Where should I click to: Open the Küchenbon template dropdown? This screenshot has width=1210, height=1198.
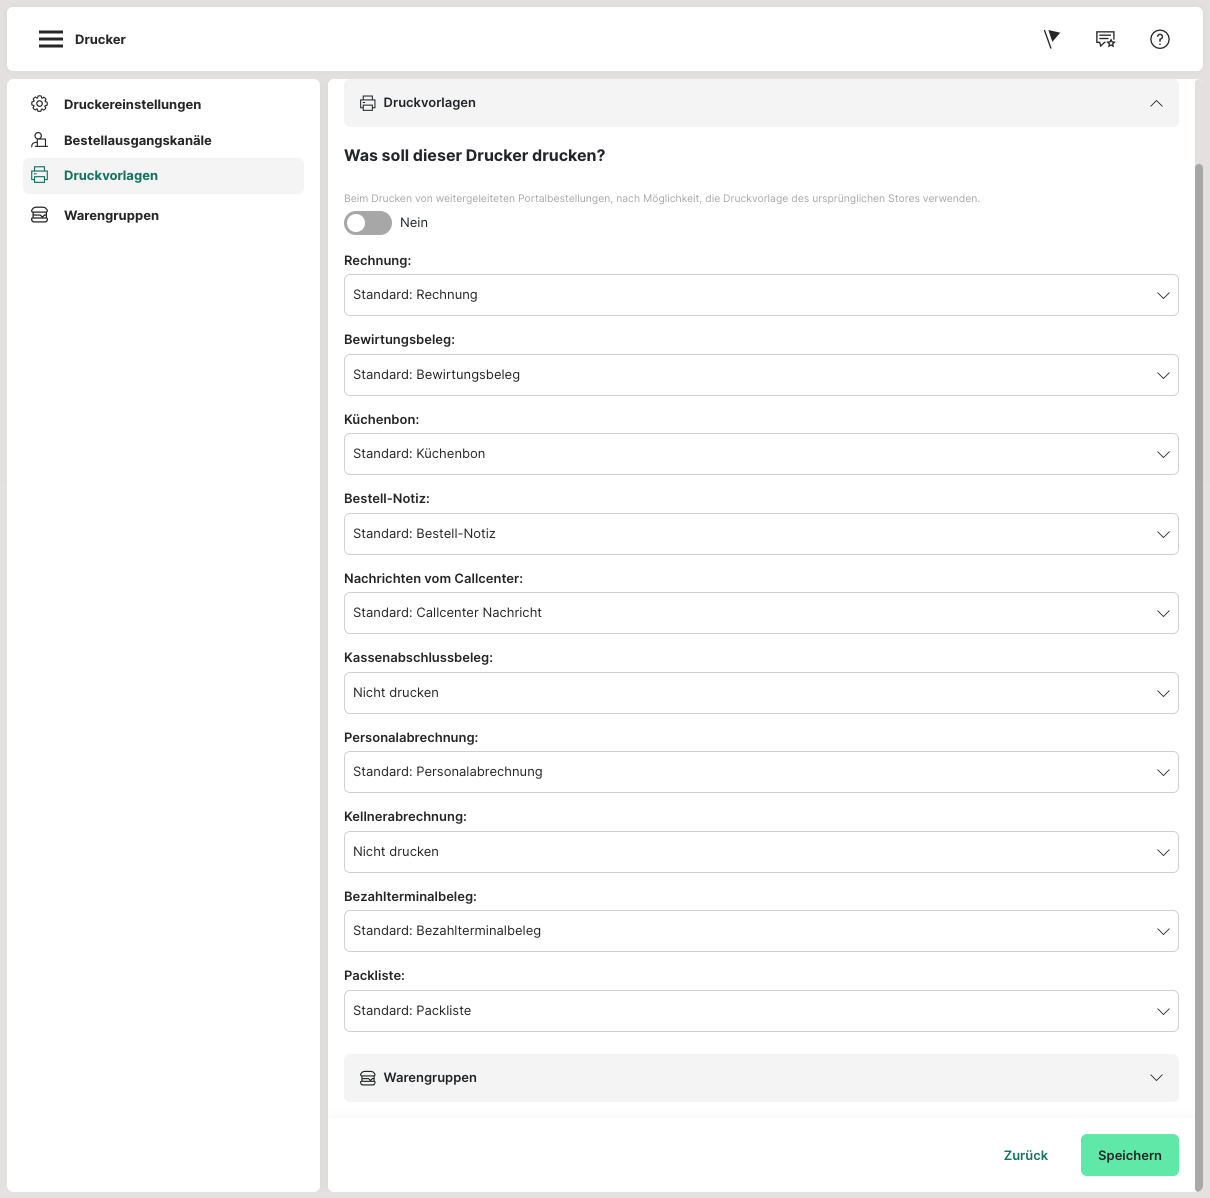pyautogui.click(x=760, y=454)
